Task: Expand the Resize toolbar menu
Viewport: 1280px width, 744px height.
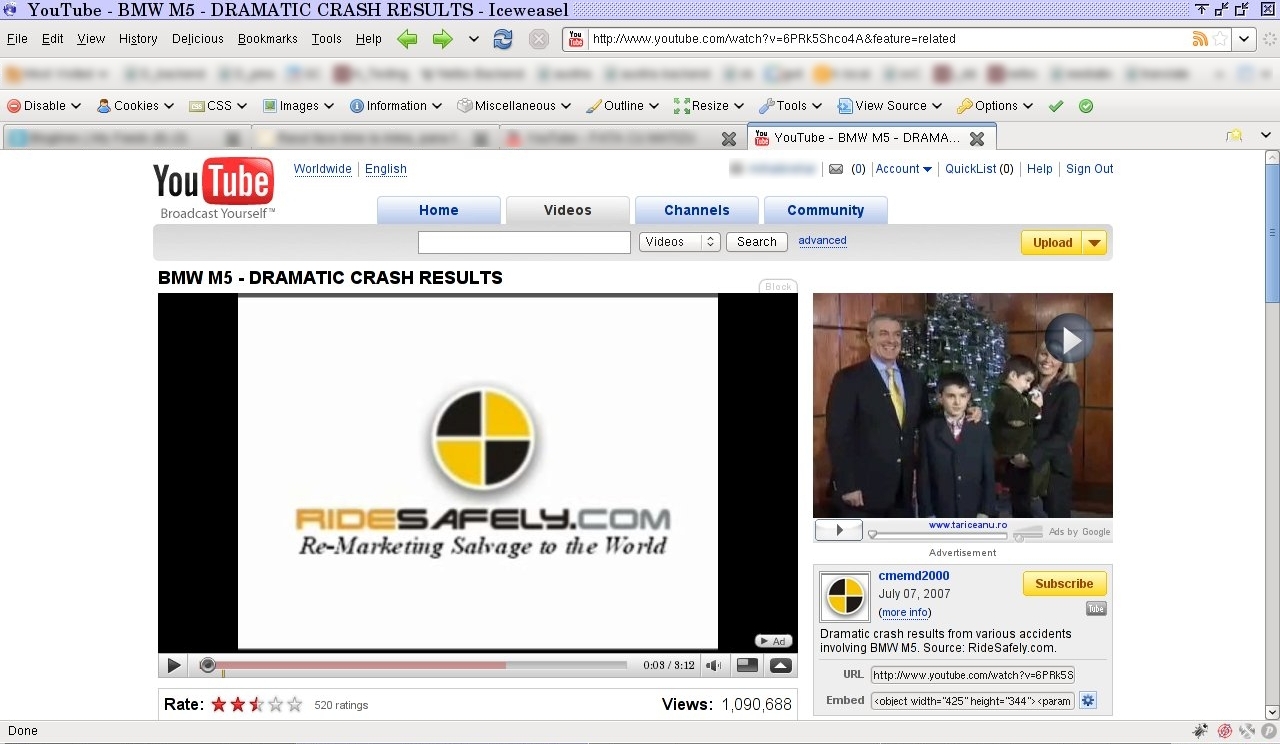Action: pyautogui.click(x=709, y=106)
